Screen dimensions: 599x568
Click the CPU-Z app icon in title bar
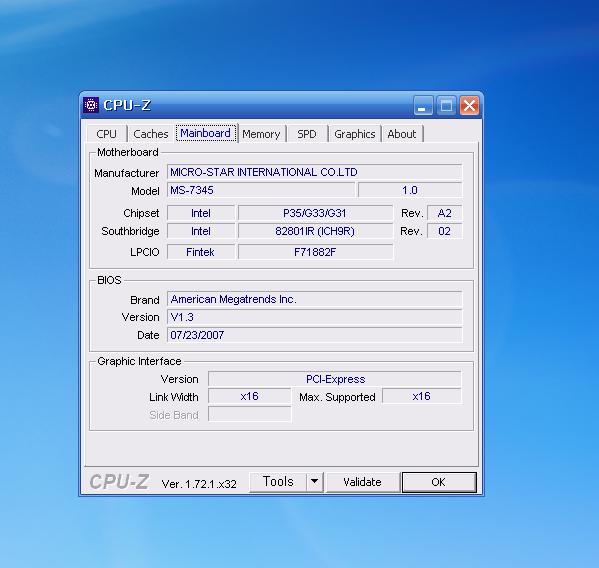pos(91,105)
